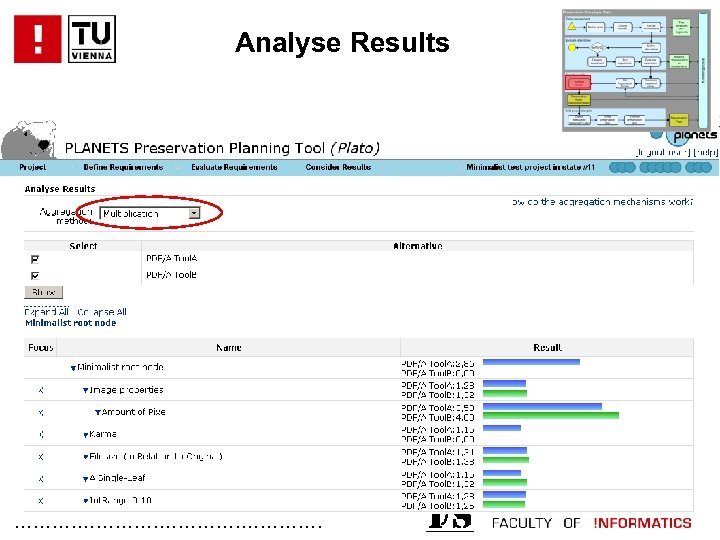Focus on the Image properties node
The image size is (720, 540).
point(41,390)
